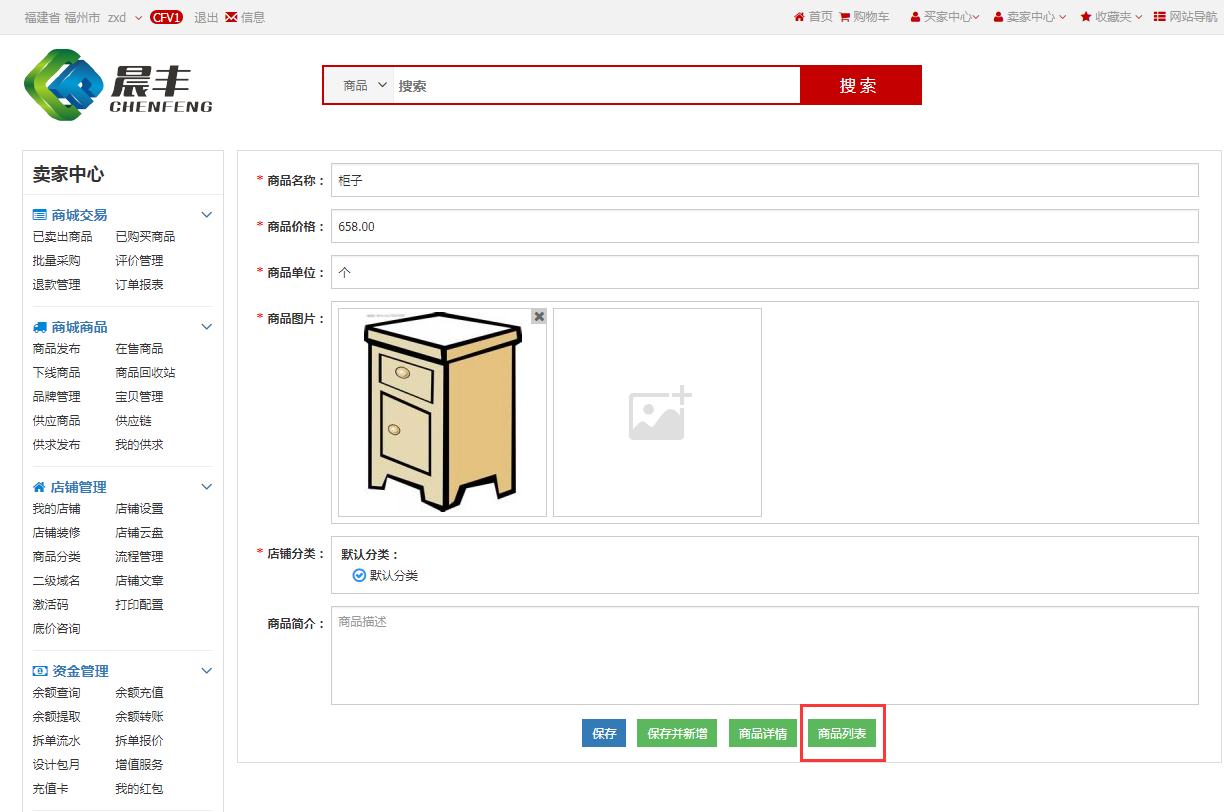Click the site navigation grid icon

1160,17
